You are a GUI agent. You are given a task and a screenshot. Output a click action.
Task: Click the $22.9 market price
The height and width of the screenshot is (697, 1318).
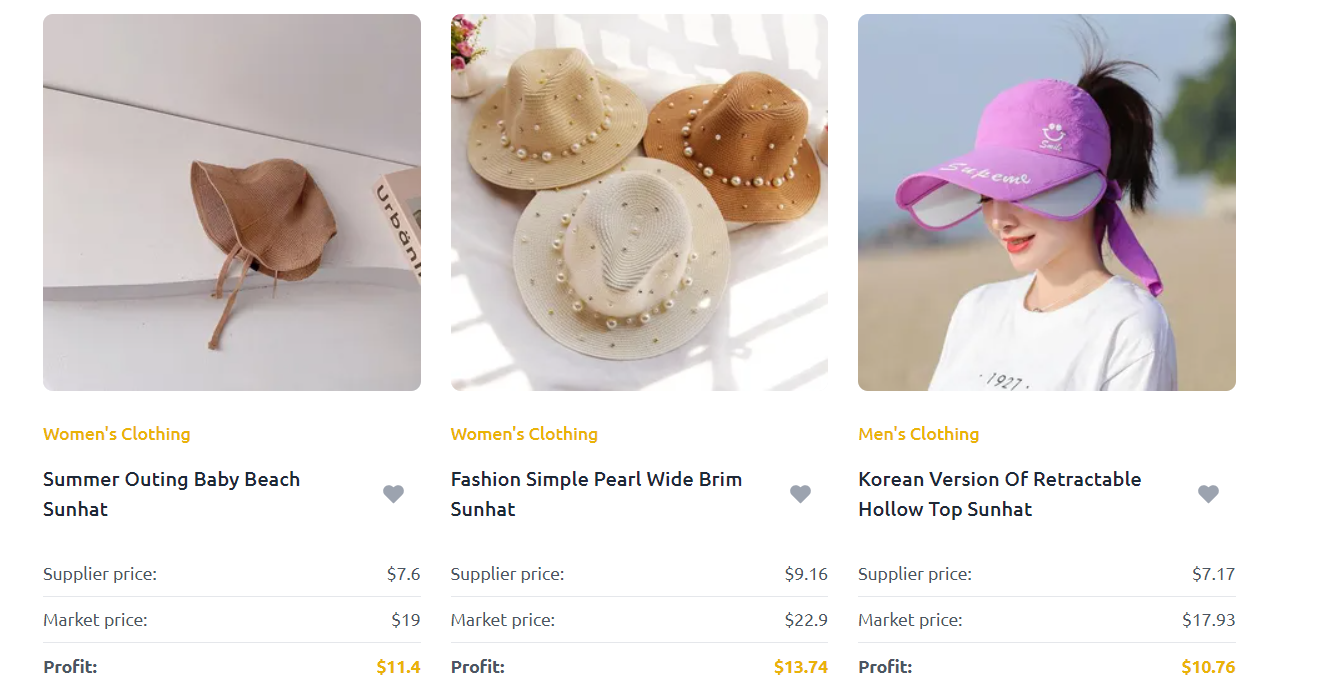point(806,620)
